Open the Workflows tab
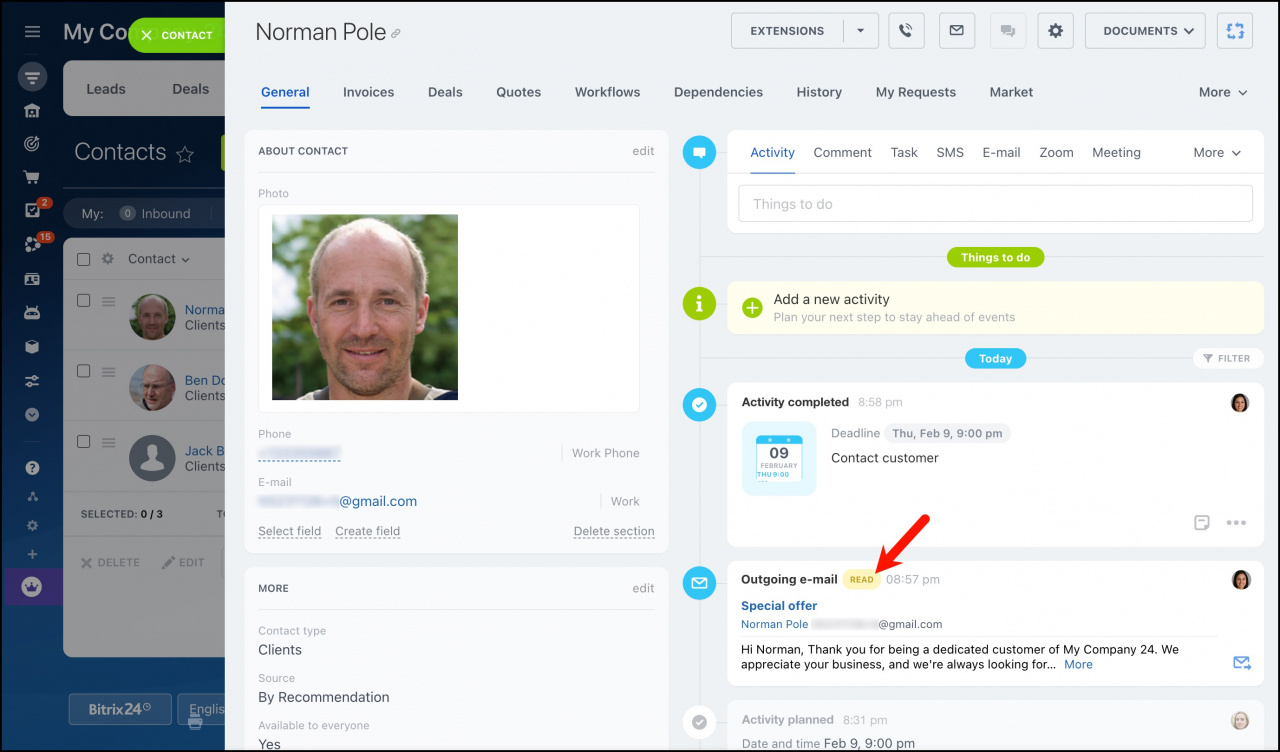Viewport: 1280px width, 752px height. 607,92
